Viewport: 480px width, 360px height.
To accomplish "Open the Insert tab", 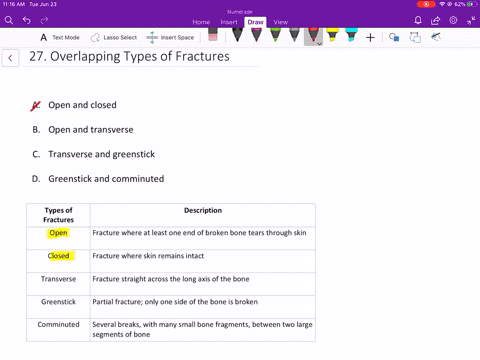I will (229, 22).
